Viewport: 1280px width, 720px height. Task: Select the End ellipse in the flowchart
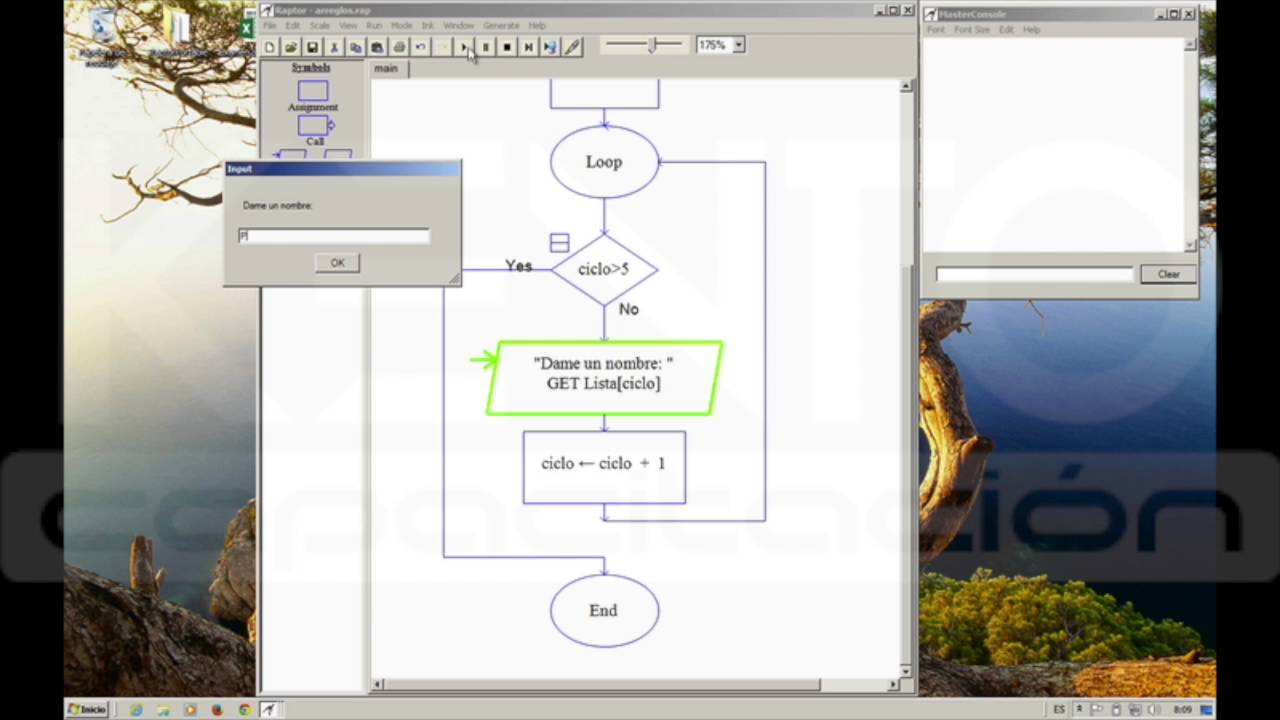[604, 611]
